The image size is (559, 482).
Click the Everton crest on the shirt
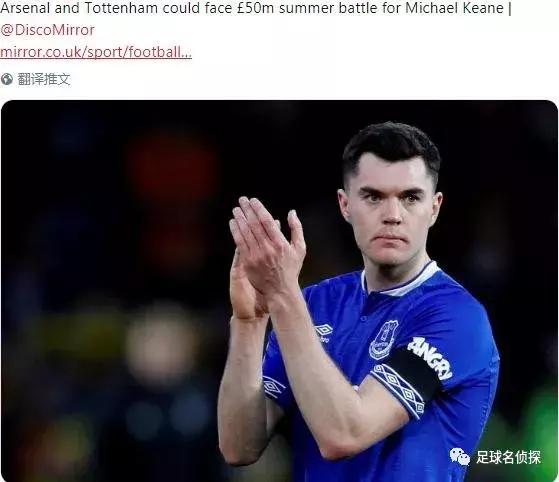click(383, 339)
